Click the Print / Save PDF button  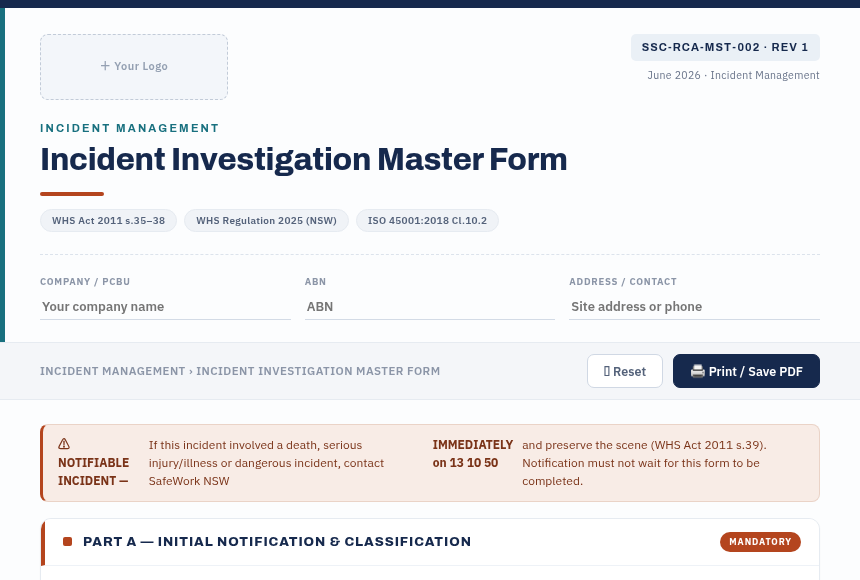[x=746, y=371]
